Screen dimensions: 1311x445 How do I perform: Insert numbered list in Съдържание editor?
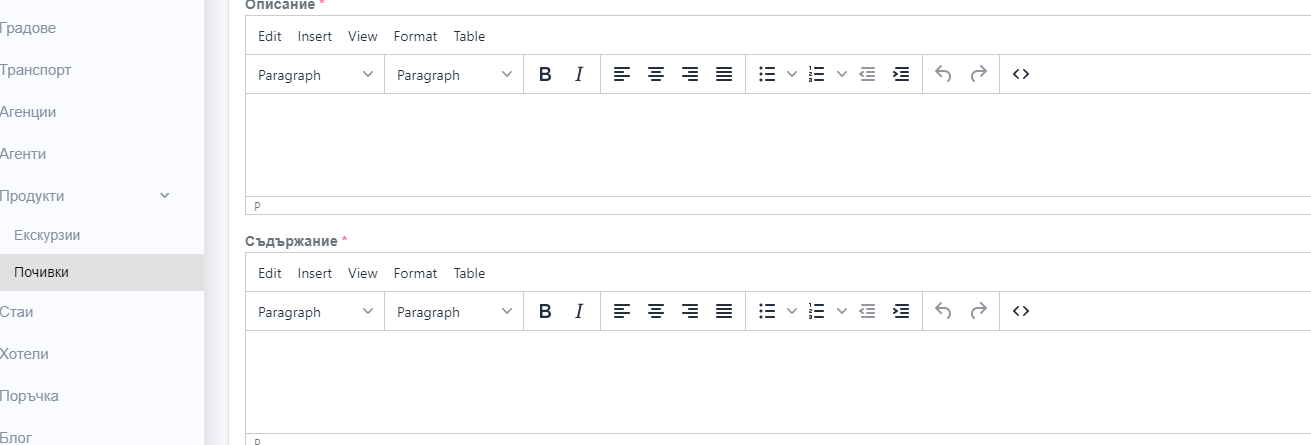[x=816, y=311]
